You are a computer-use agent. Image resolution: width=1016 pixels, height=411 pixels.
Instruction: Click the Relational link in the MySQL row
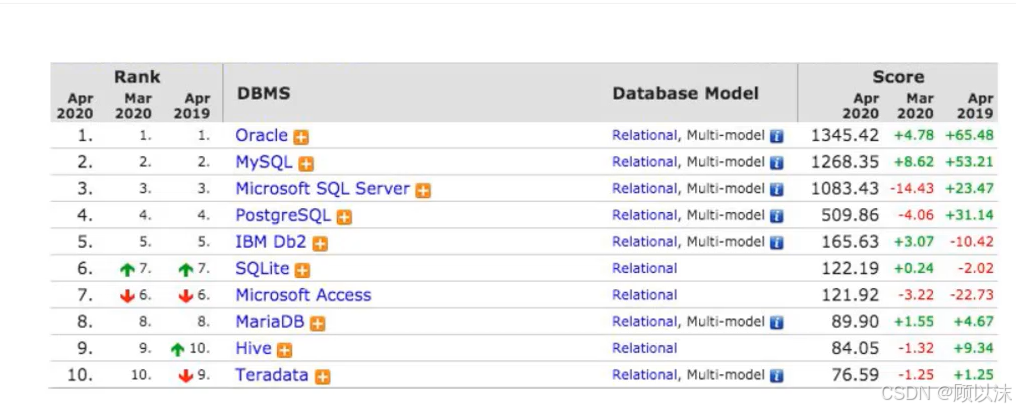pyautogui.click(x=644, y=162)
